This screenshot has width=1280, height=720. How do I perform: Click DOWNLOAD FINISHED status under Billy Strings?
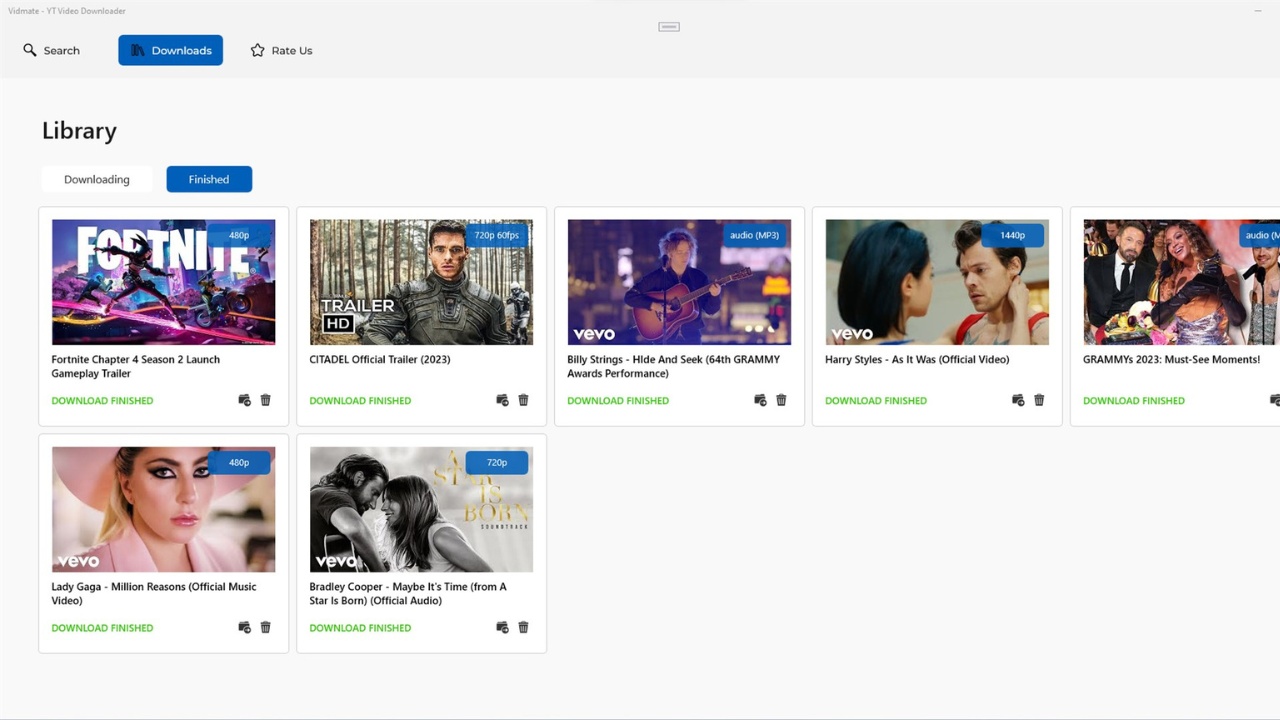coord(618,400)
